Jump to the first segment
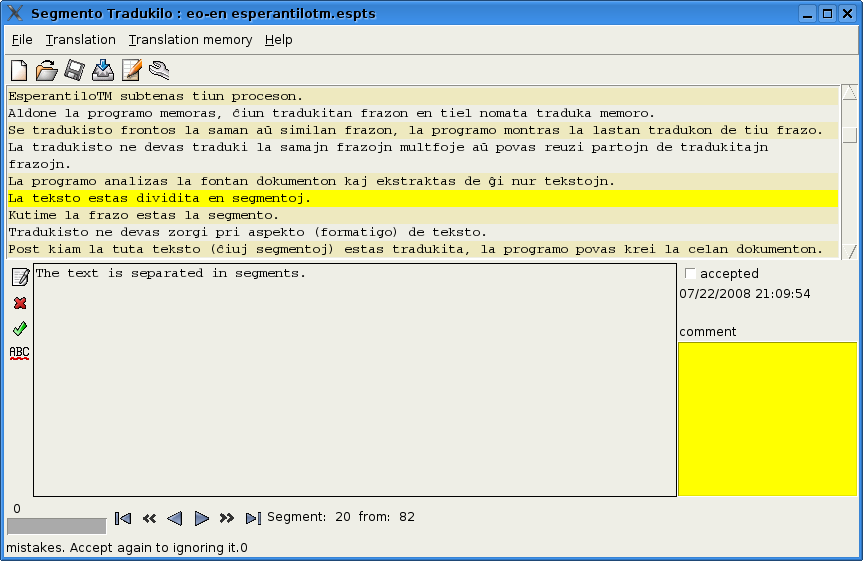The height and width of the screenshot is (561, 863). click(123, 518)
